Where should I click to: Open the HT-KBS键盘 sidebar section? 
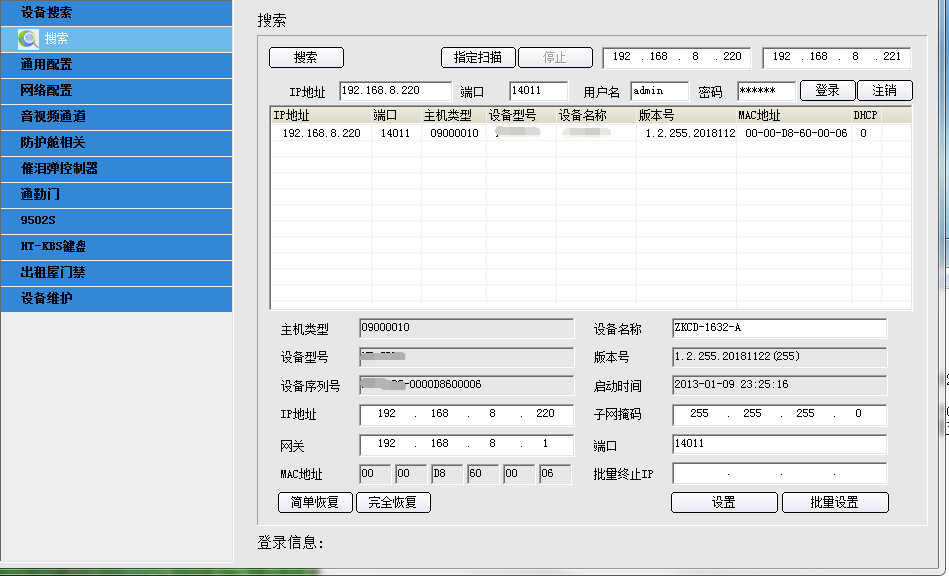click(116, 247)
